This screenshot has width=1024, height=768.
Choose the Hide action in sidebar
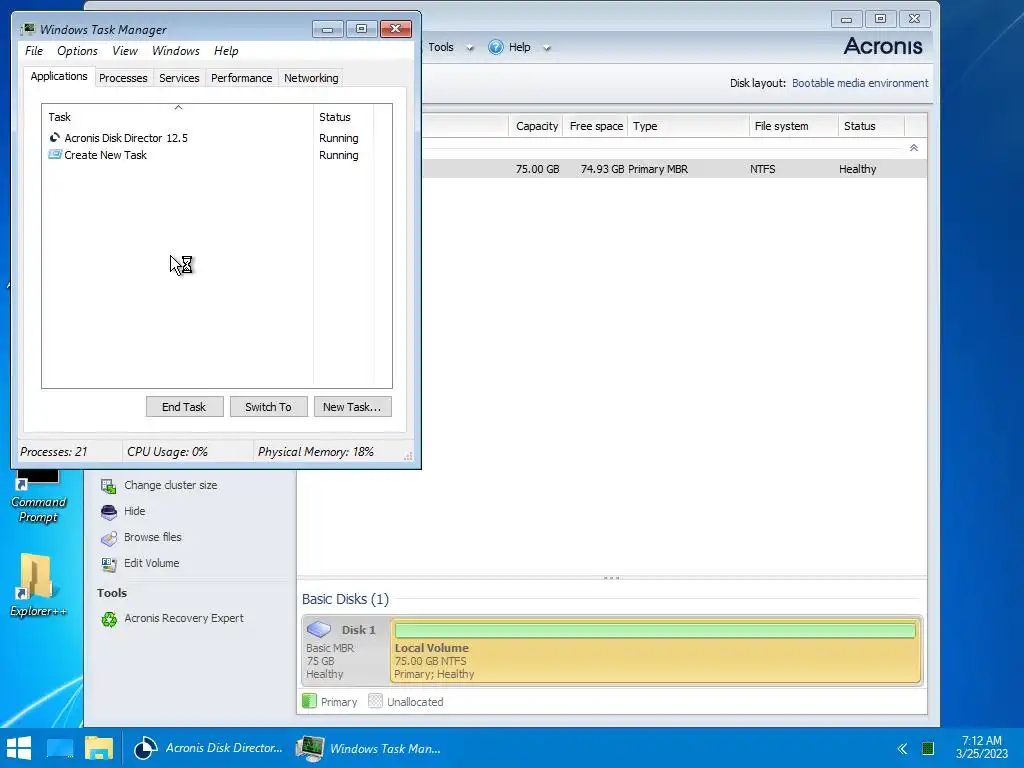tap(135, 511)
